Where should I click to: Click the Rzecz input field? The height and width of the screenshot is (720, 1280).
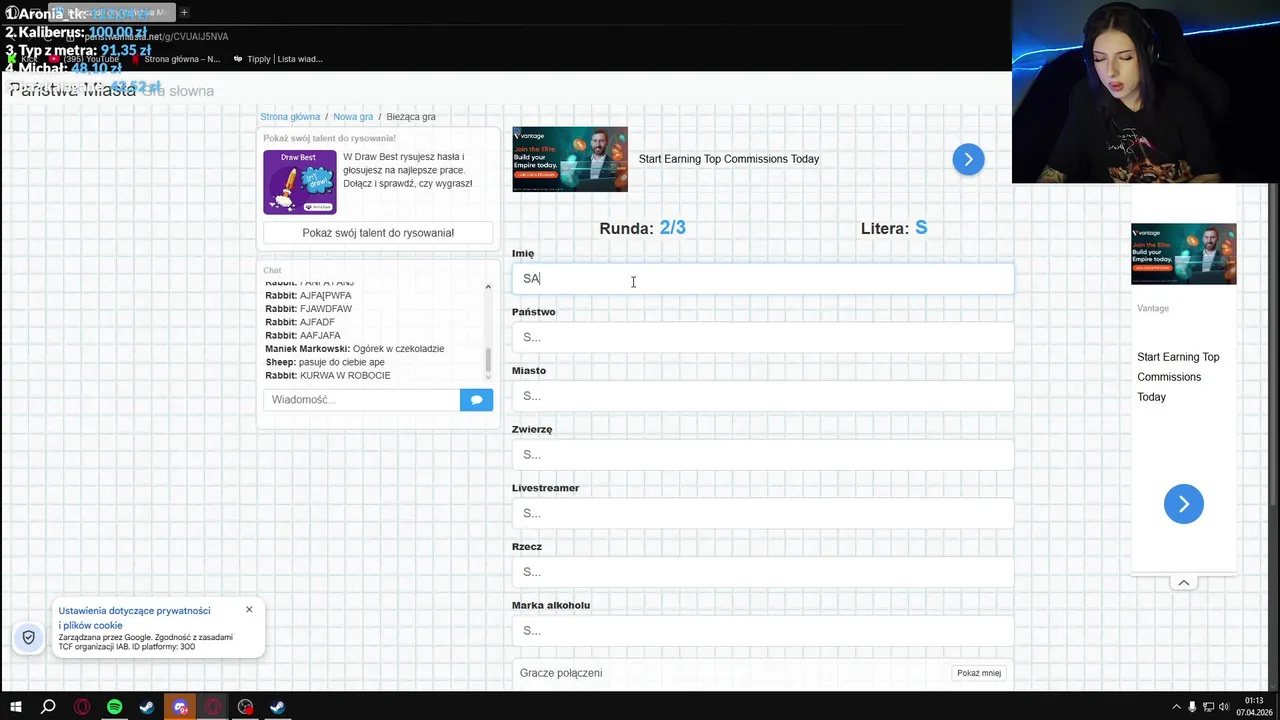tap(763, 572)
